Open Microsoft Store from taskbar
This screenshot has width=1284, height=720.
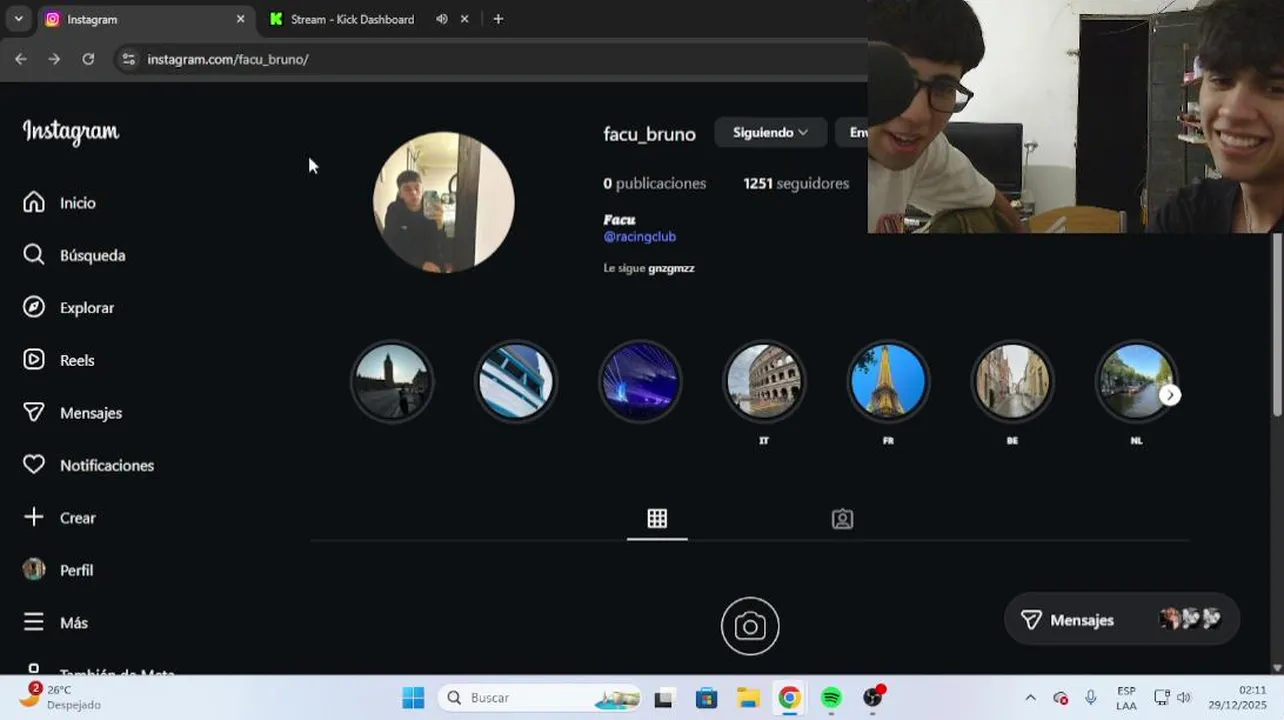tap(706, 697)
